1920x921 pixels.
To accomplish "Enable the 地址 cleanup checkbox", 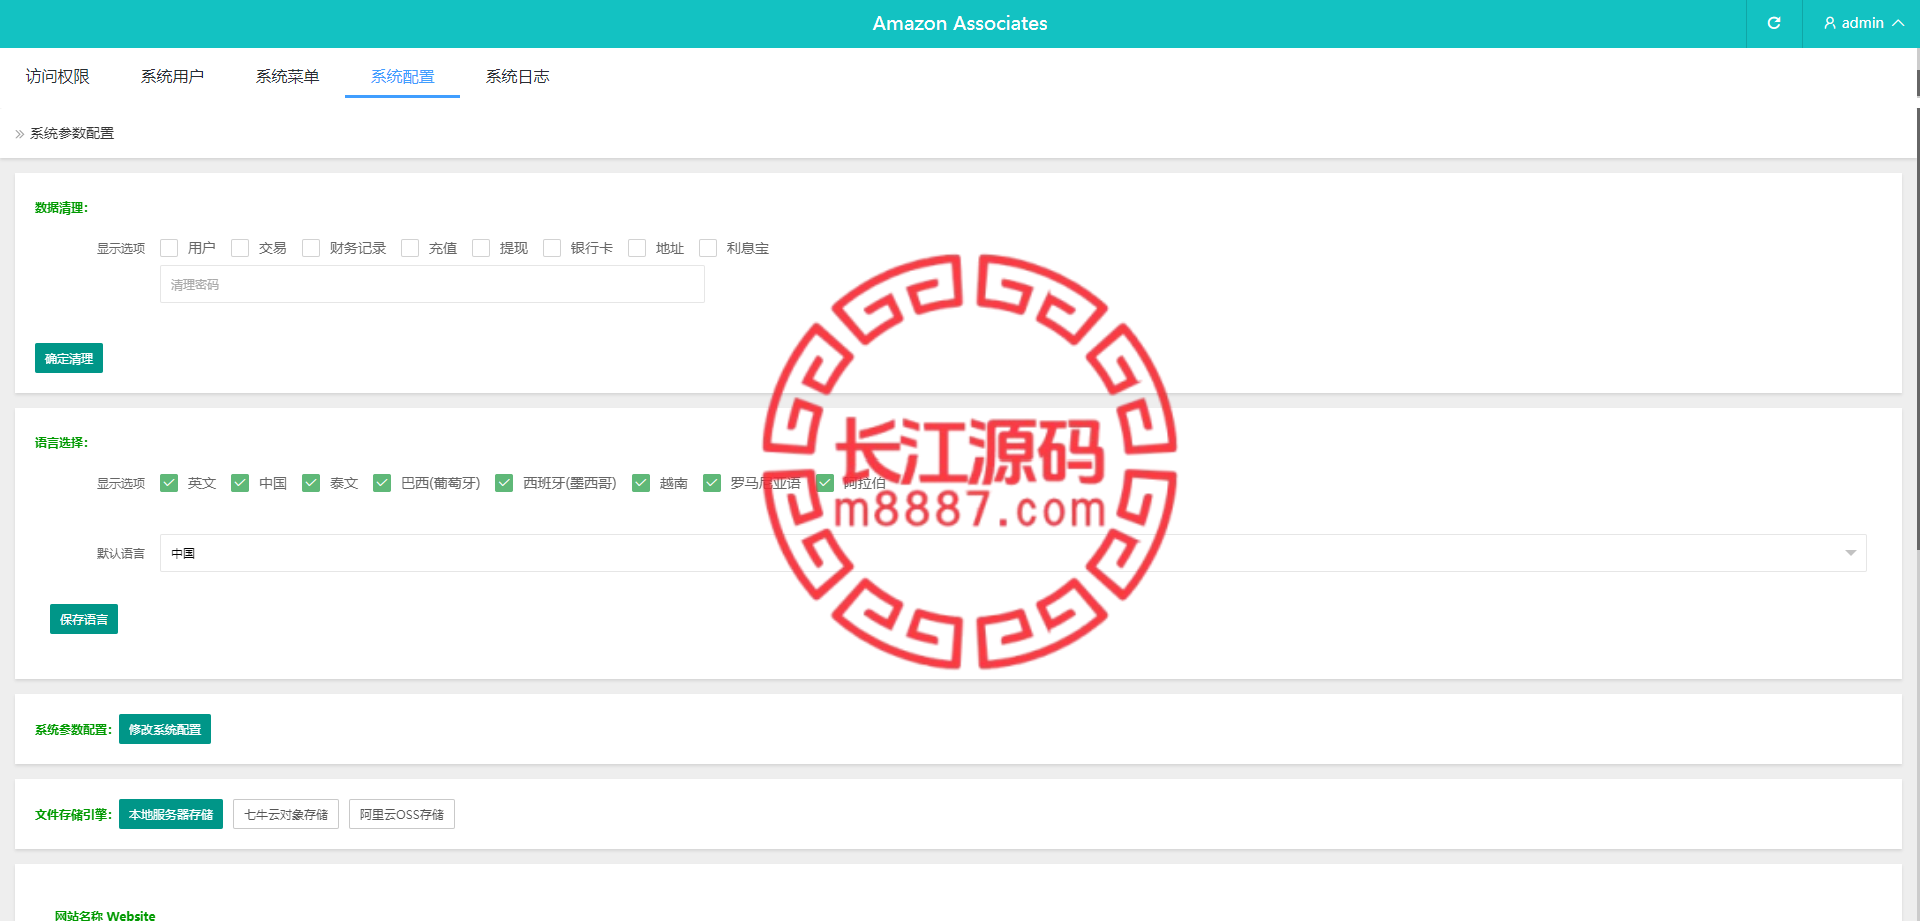I will click(x=637, y=248).
